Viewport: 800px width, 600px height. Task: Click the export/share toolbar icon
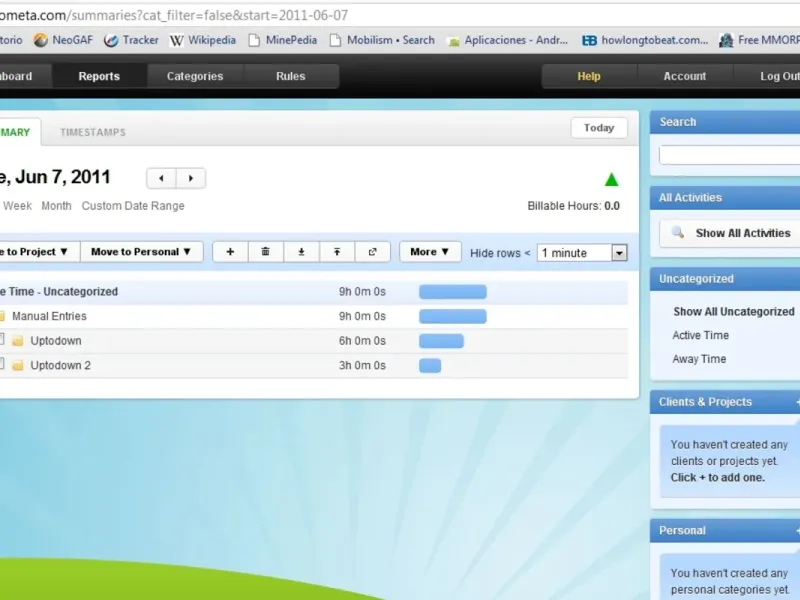[x=372, y=252]
